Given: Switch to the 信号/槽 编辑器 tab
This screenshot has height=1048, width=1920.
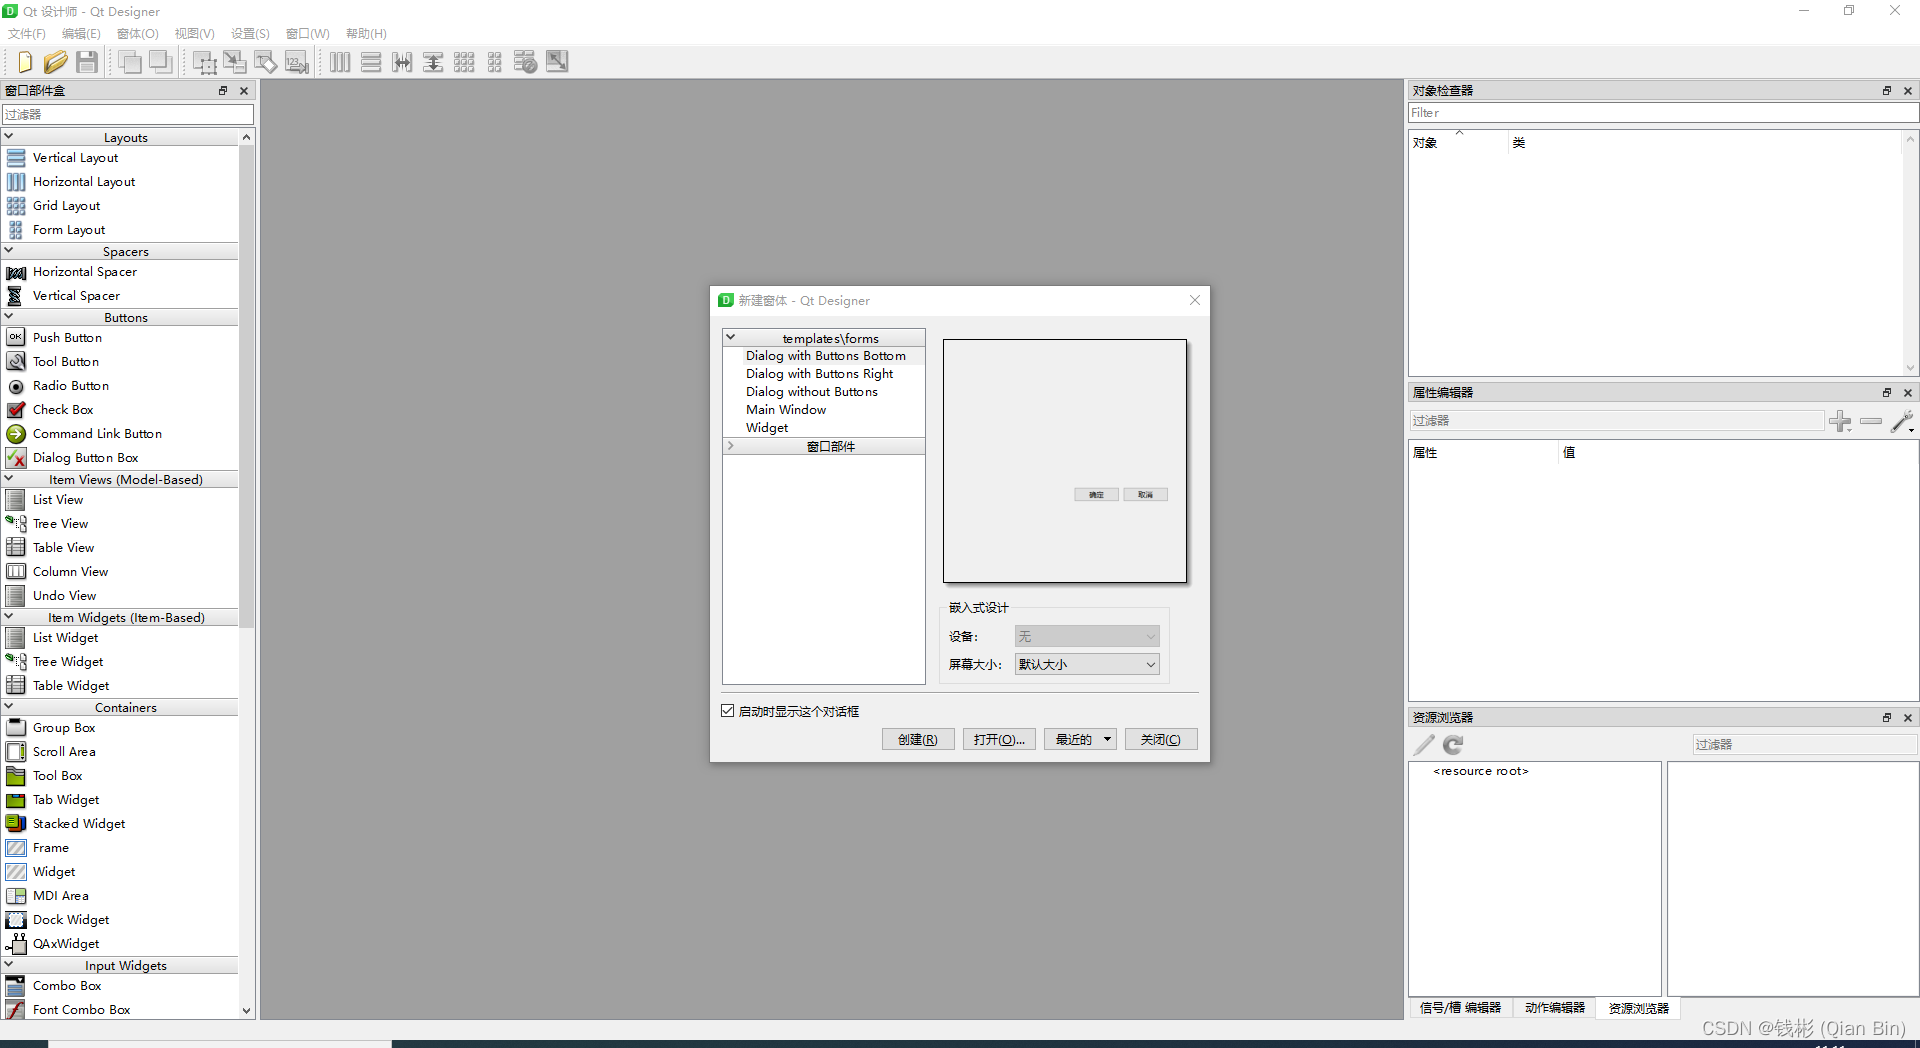Looking at the screenshot, I should click(1460, 1008).
